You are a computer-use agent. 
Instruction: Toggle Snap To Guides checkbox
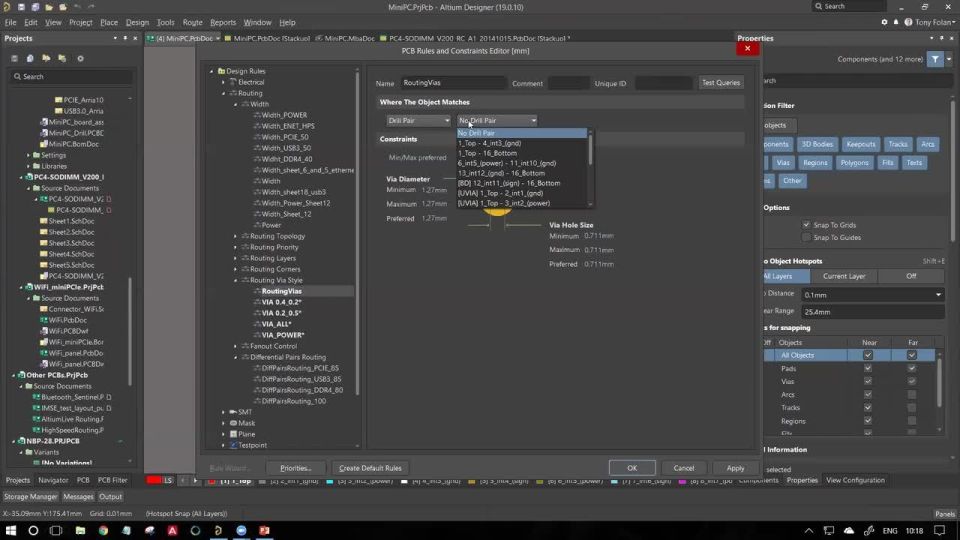[x=806, y=238]
